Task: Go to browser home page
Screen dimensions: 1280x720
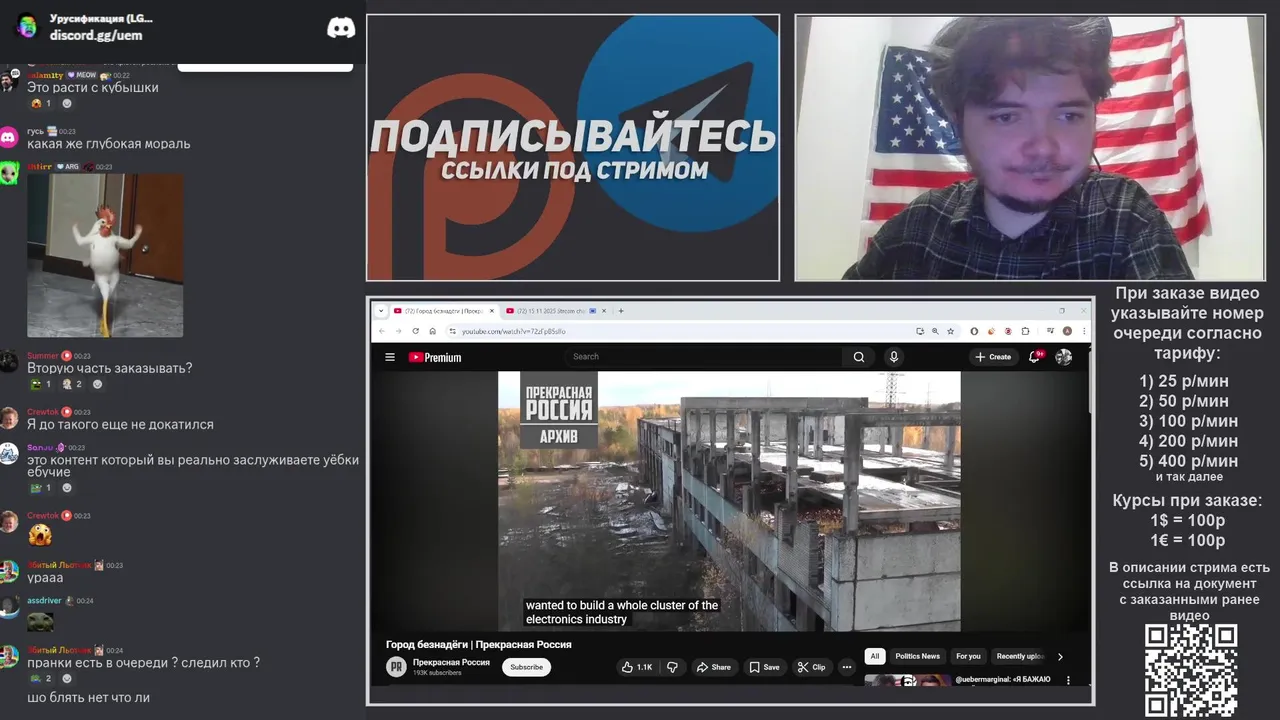Action: pyautogui.click(x=432, y=331)
